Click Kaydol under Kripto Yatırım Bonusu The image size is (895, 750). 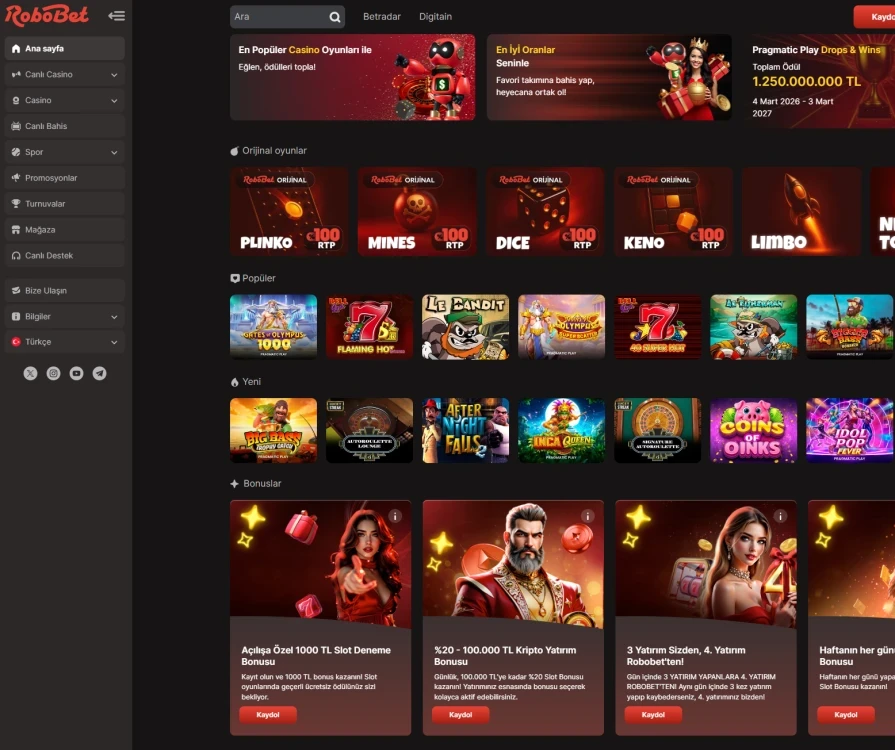point(461,715)
